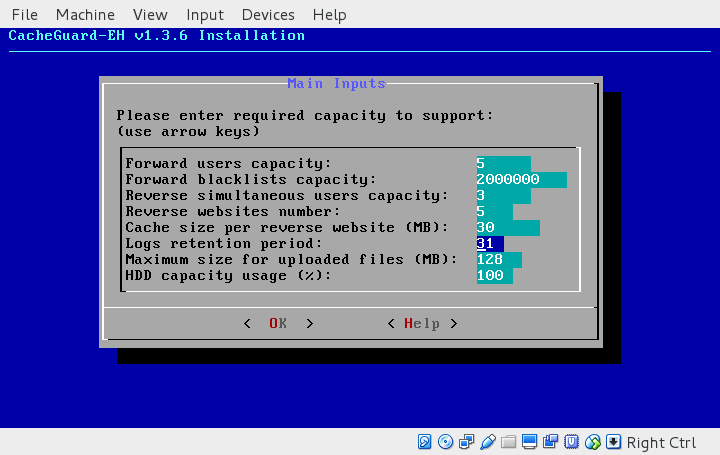Click the shared folders status icon

(x=509, y=442)
